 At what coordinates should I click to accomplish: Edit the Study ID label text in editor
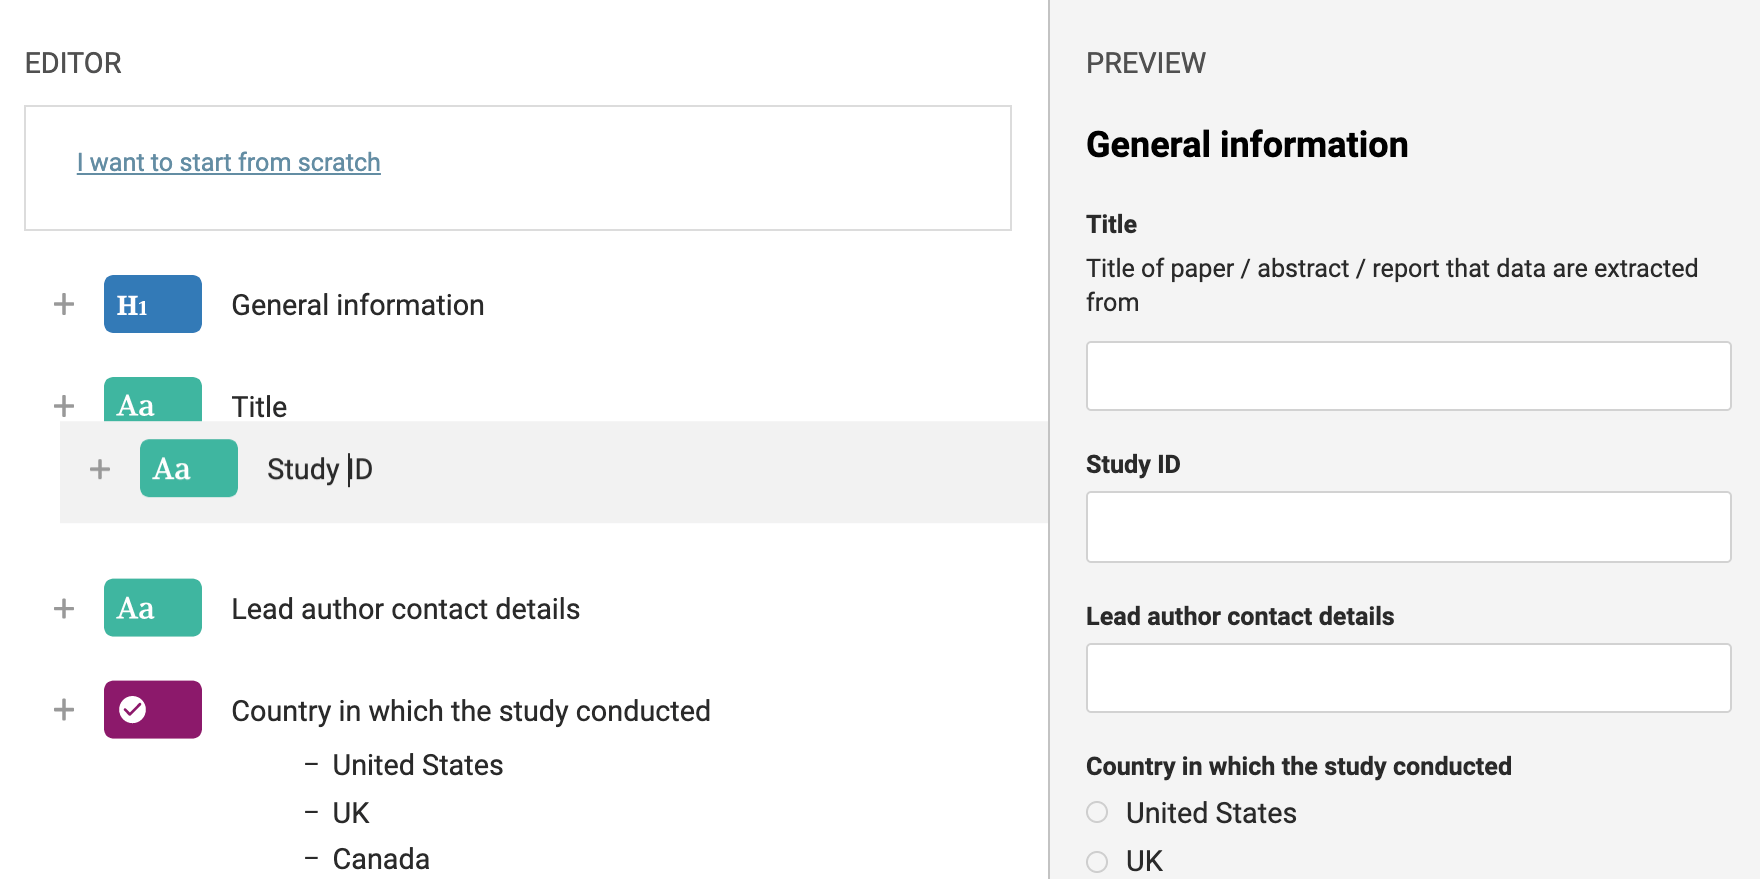point(320,469)
